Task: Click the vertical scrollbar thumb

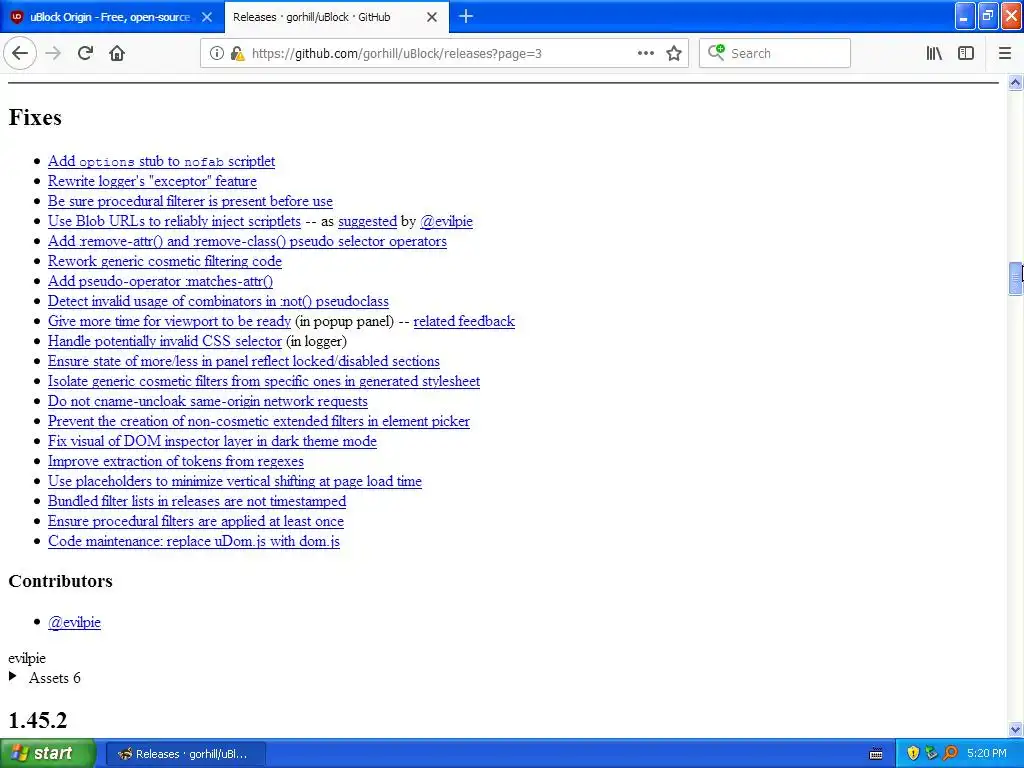Action: coord(1015,278)
